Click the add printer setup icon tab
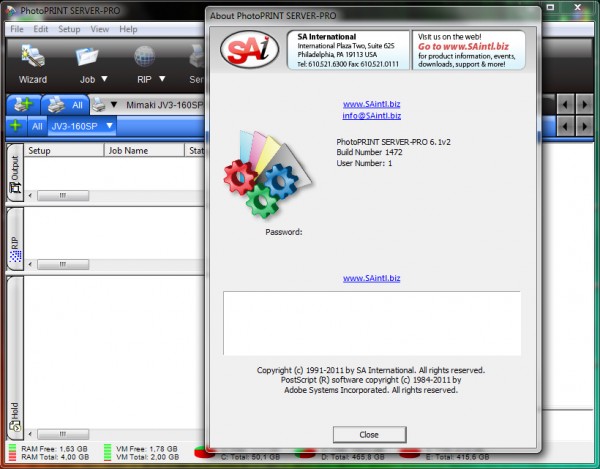 (23, 104)
